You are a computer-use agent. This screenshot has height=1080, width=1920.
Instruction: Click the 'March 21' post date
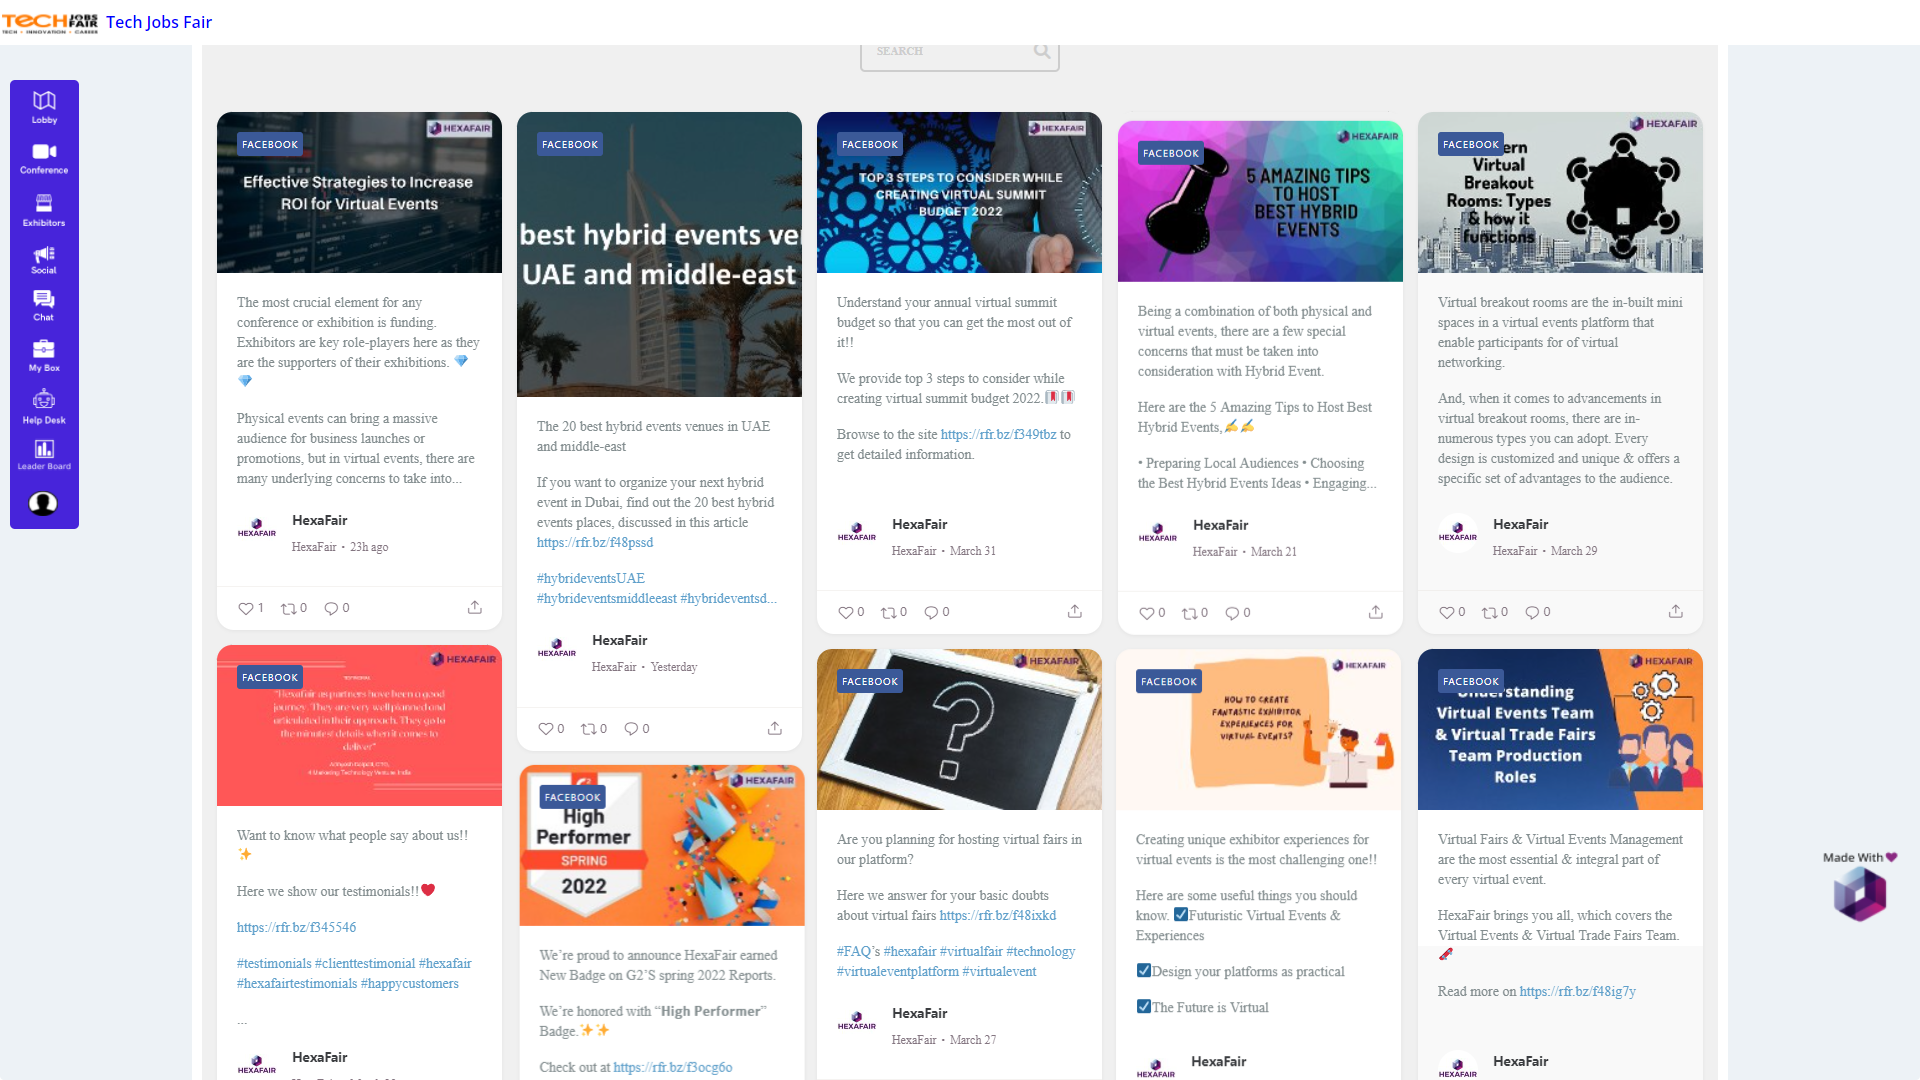point(1273,552)
